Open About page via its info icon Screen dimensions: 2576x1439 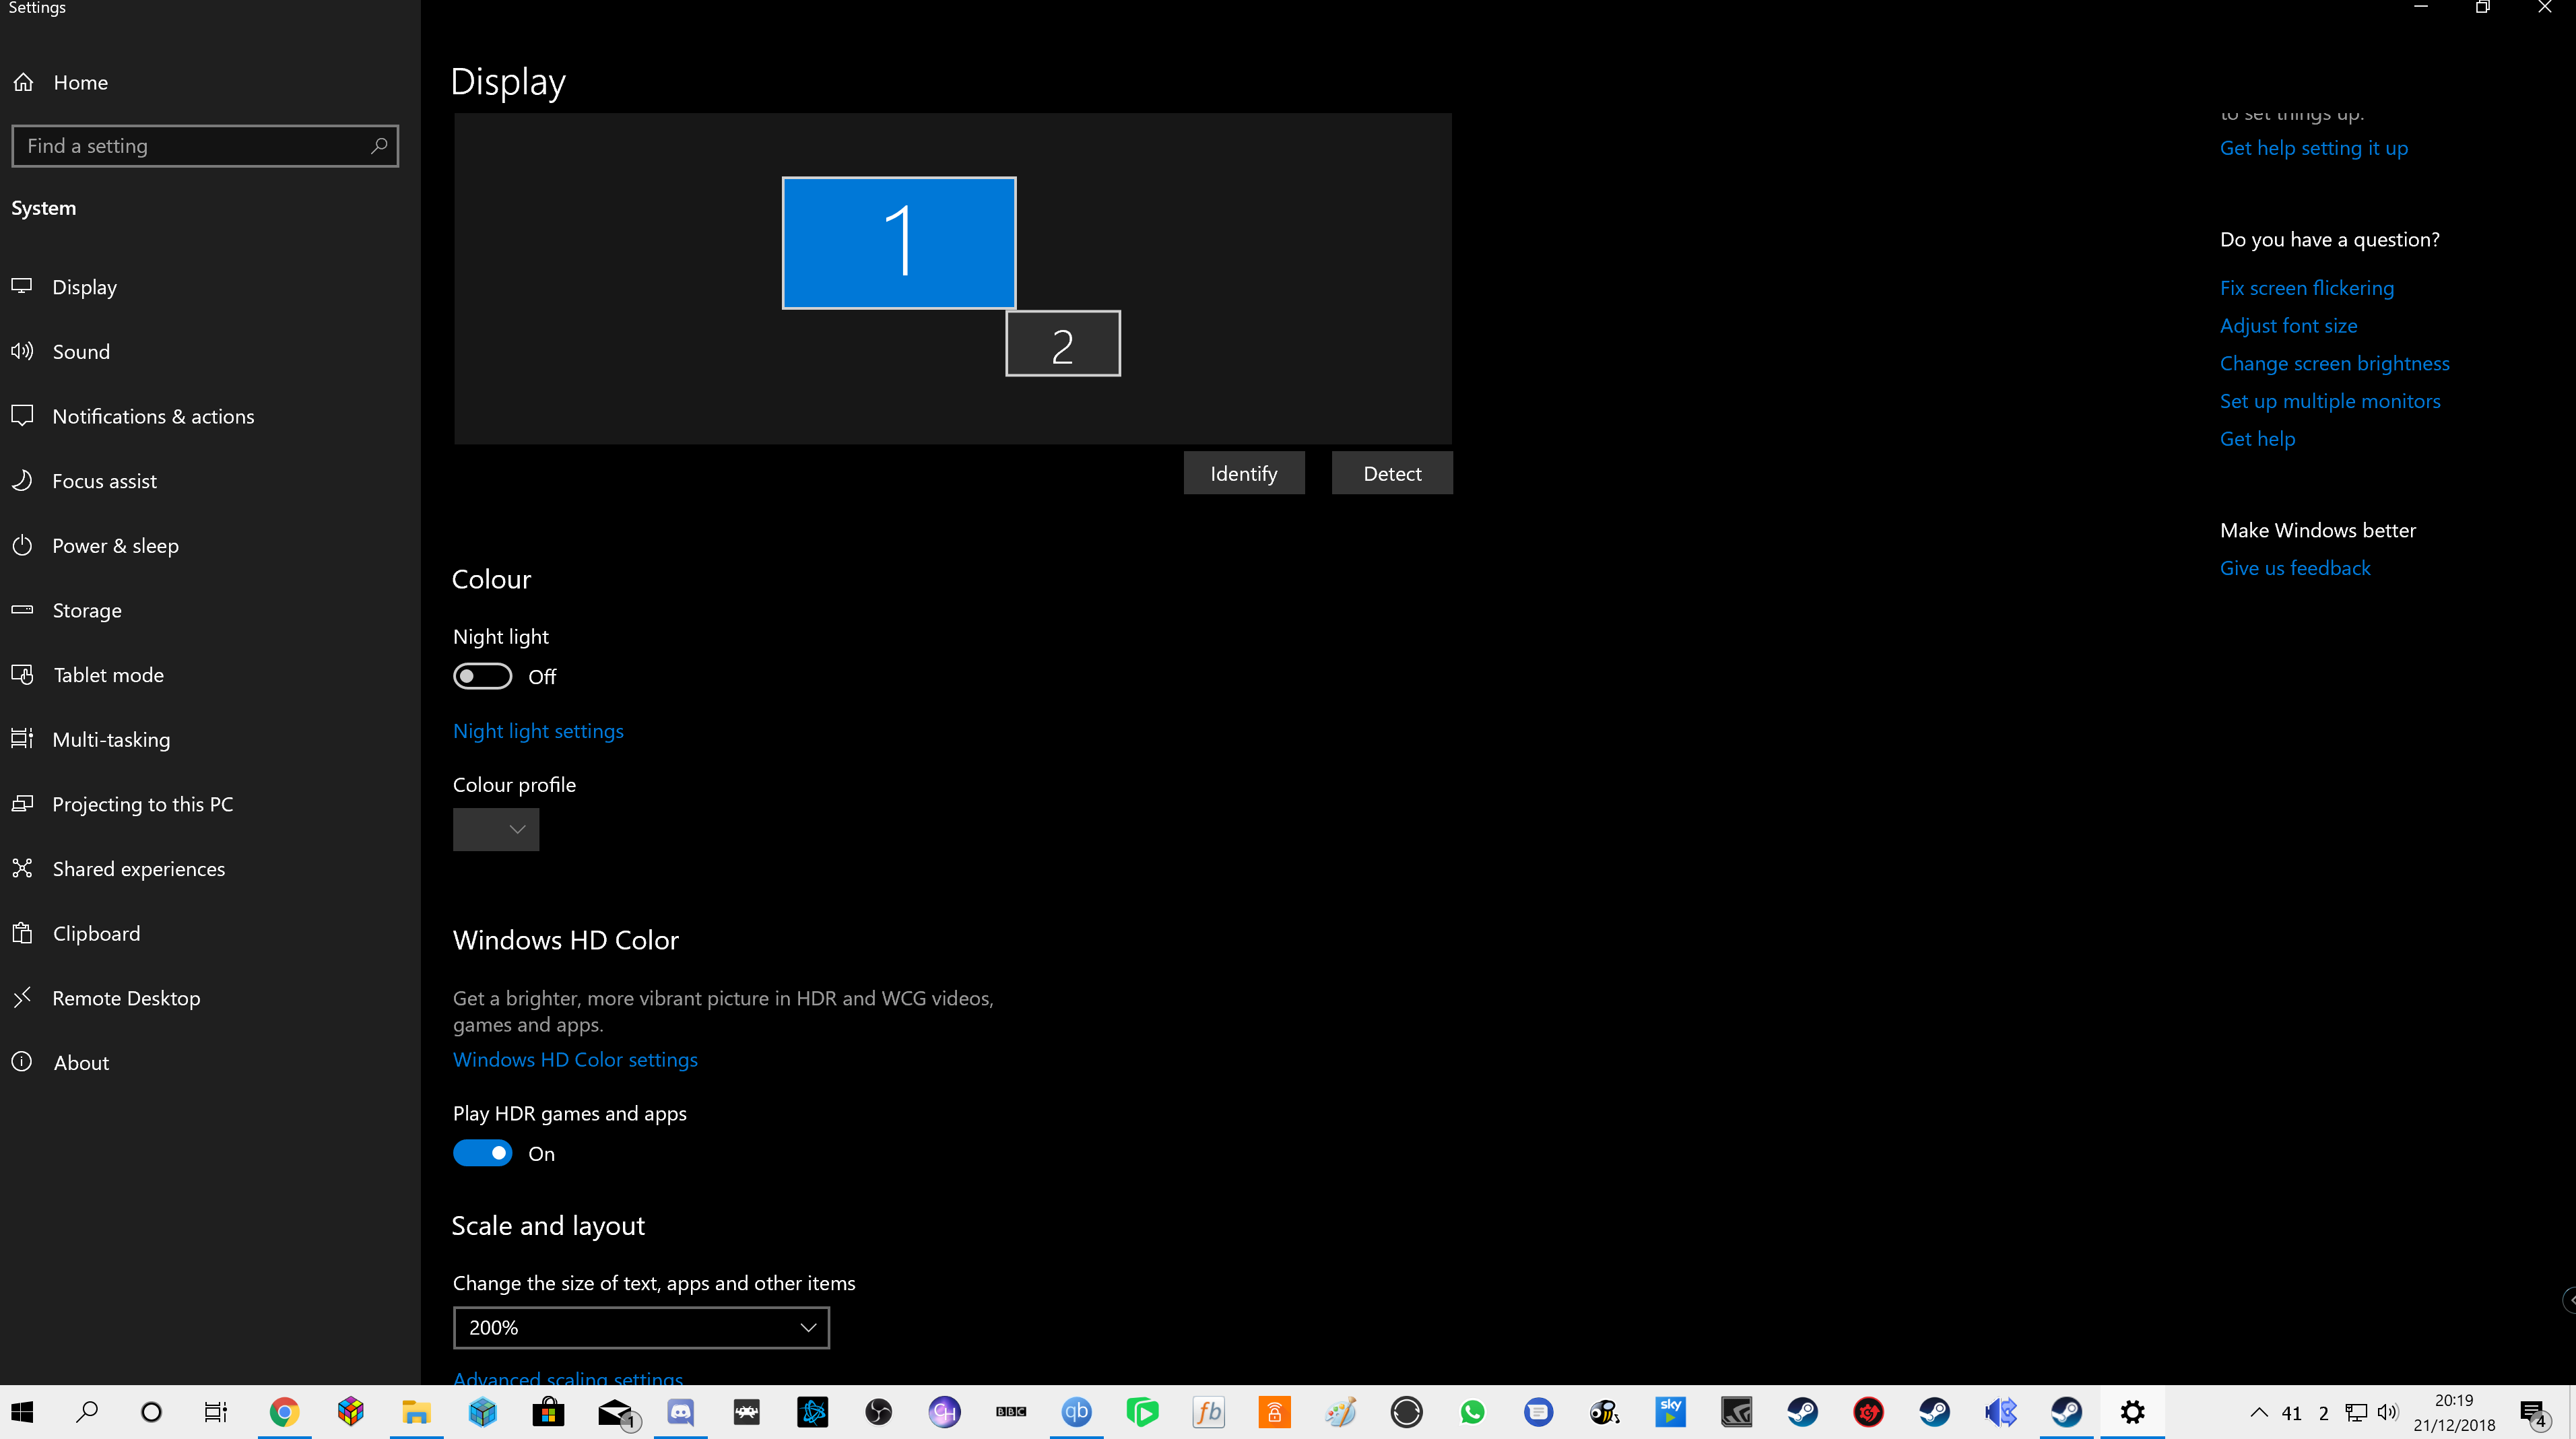[x=22, y=1062]
